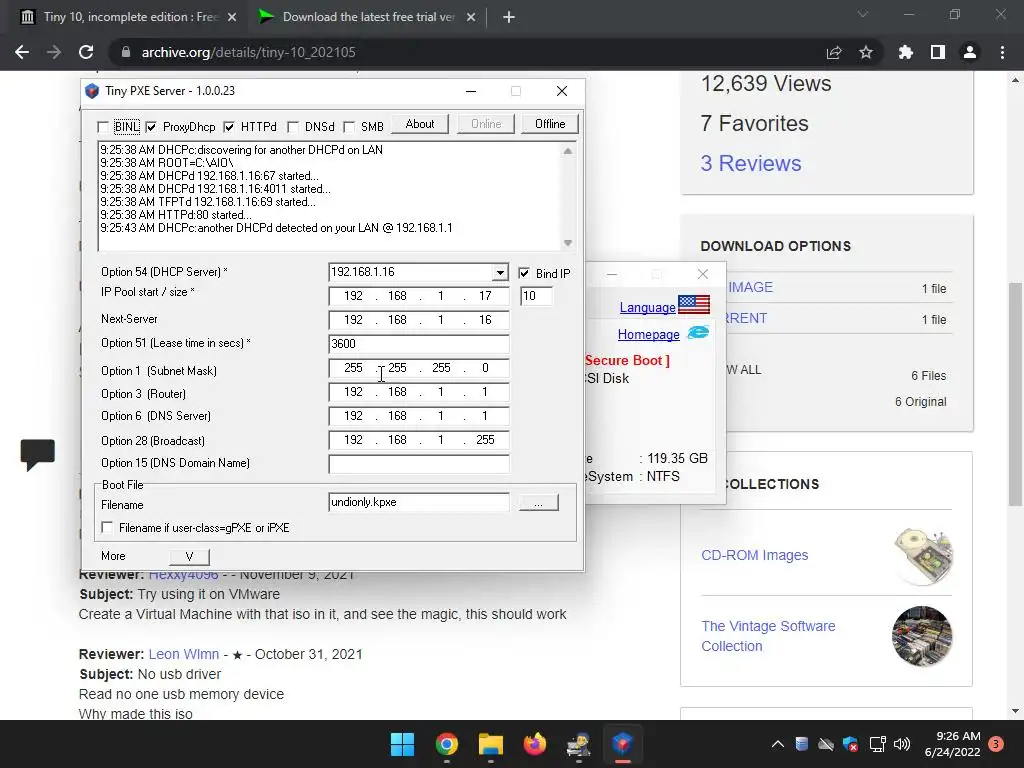Click the Lease time 3600 field
This screenshot has width=1024, height=768.
(419, 344)
